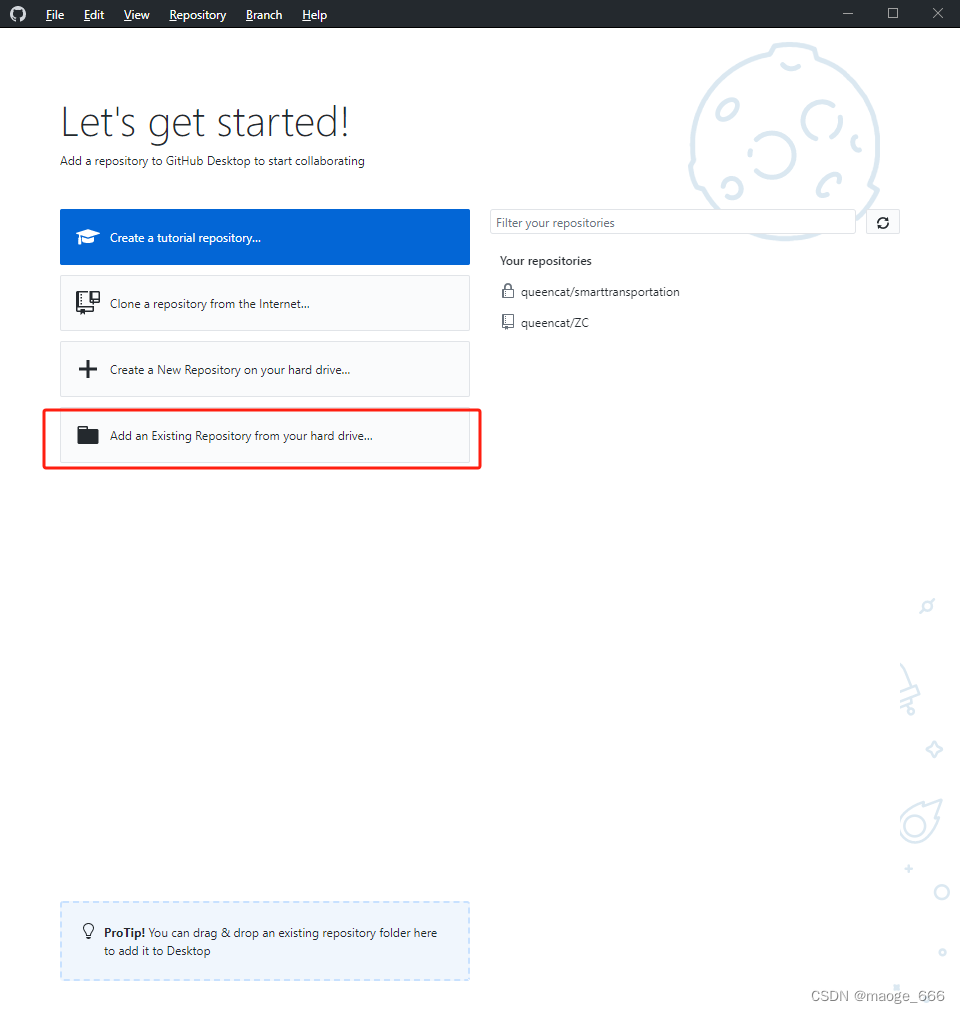This screenshot has width=960, height=1013.
Task: Select queencat/ZC repository
Action: click(x=694, y=322)
